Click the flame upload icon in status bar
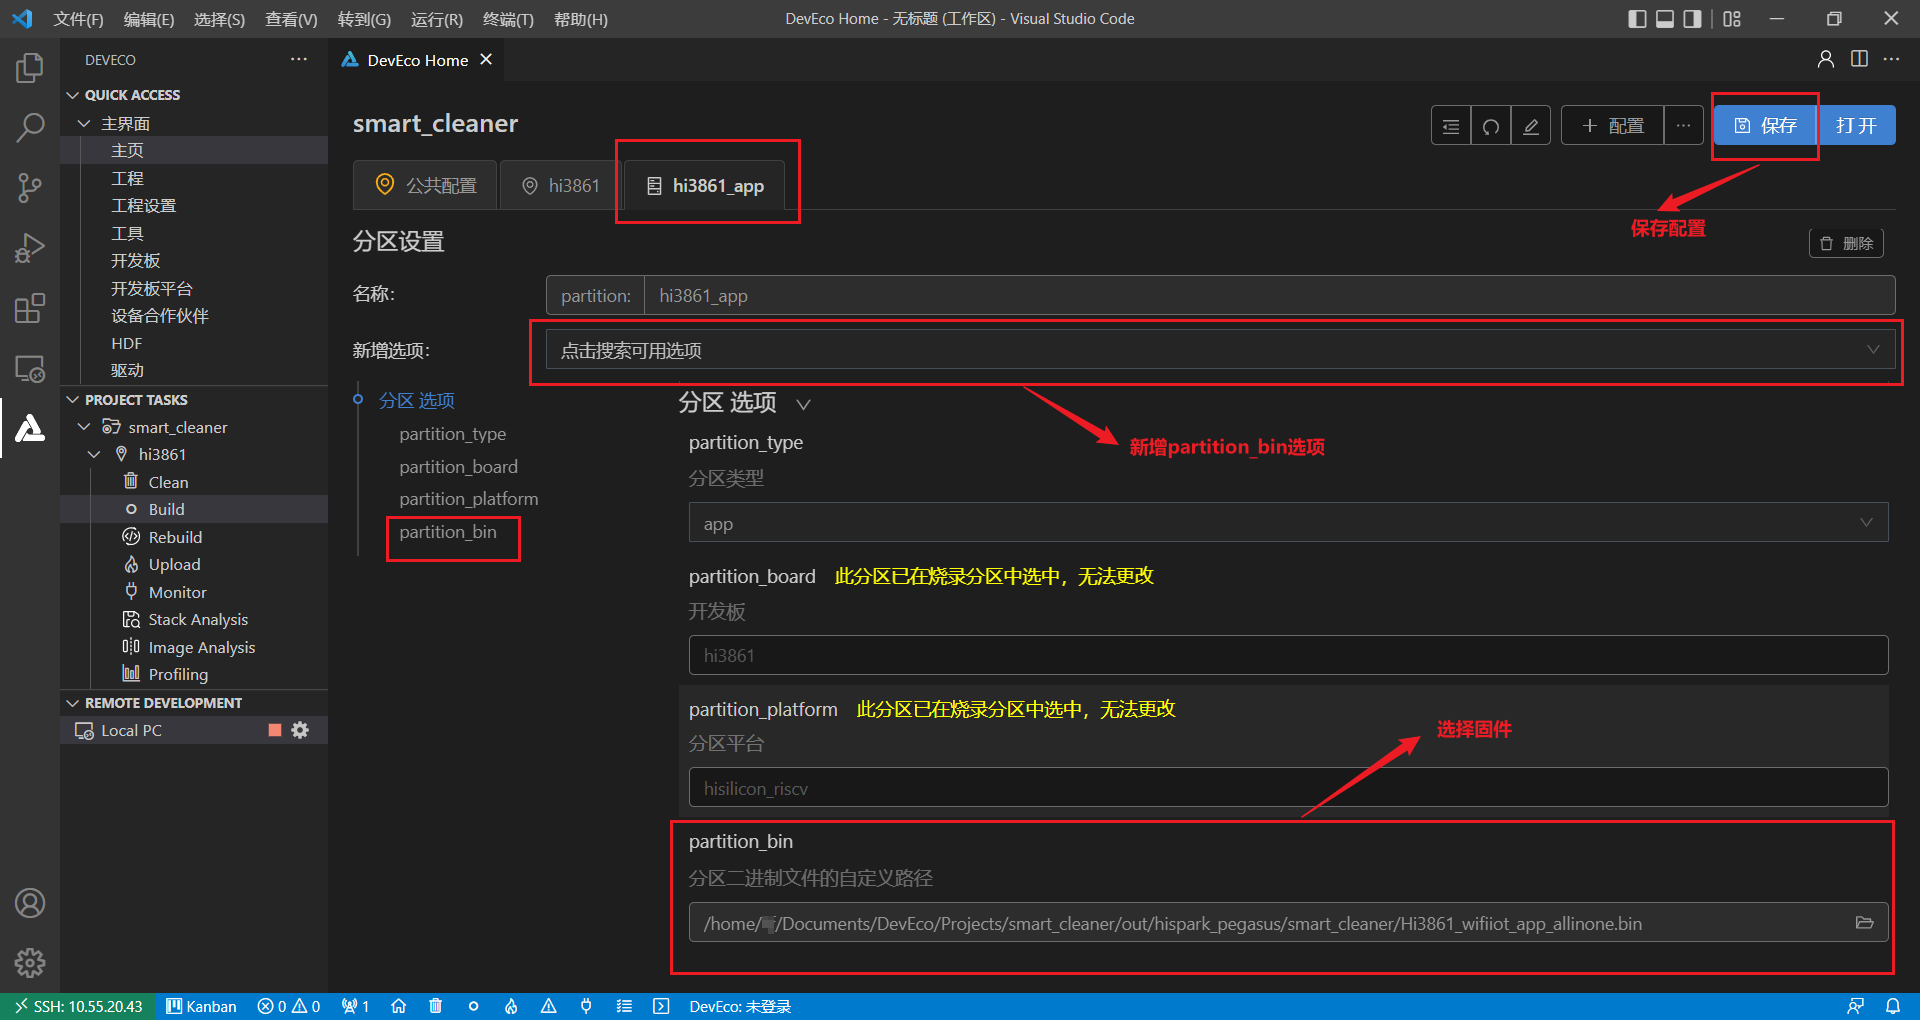Image resolution: width=1920 pixels, height=1020 pixels. 511,1006
